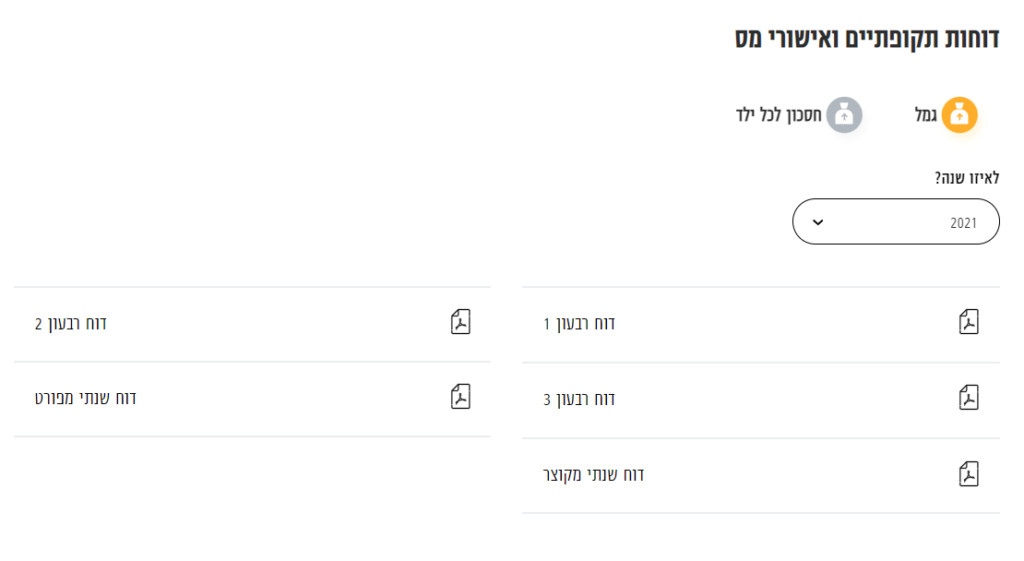The height and width of the screenshot is (561, 1024).
Task: Click the דוחות תקופתיים ואישורי מס heading
Action: coord(867,39)
